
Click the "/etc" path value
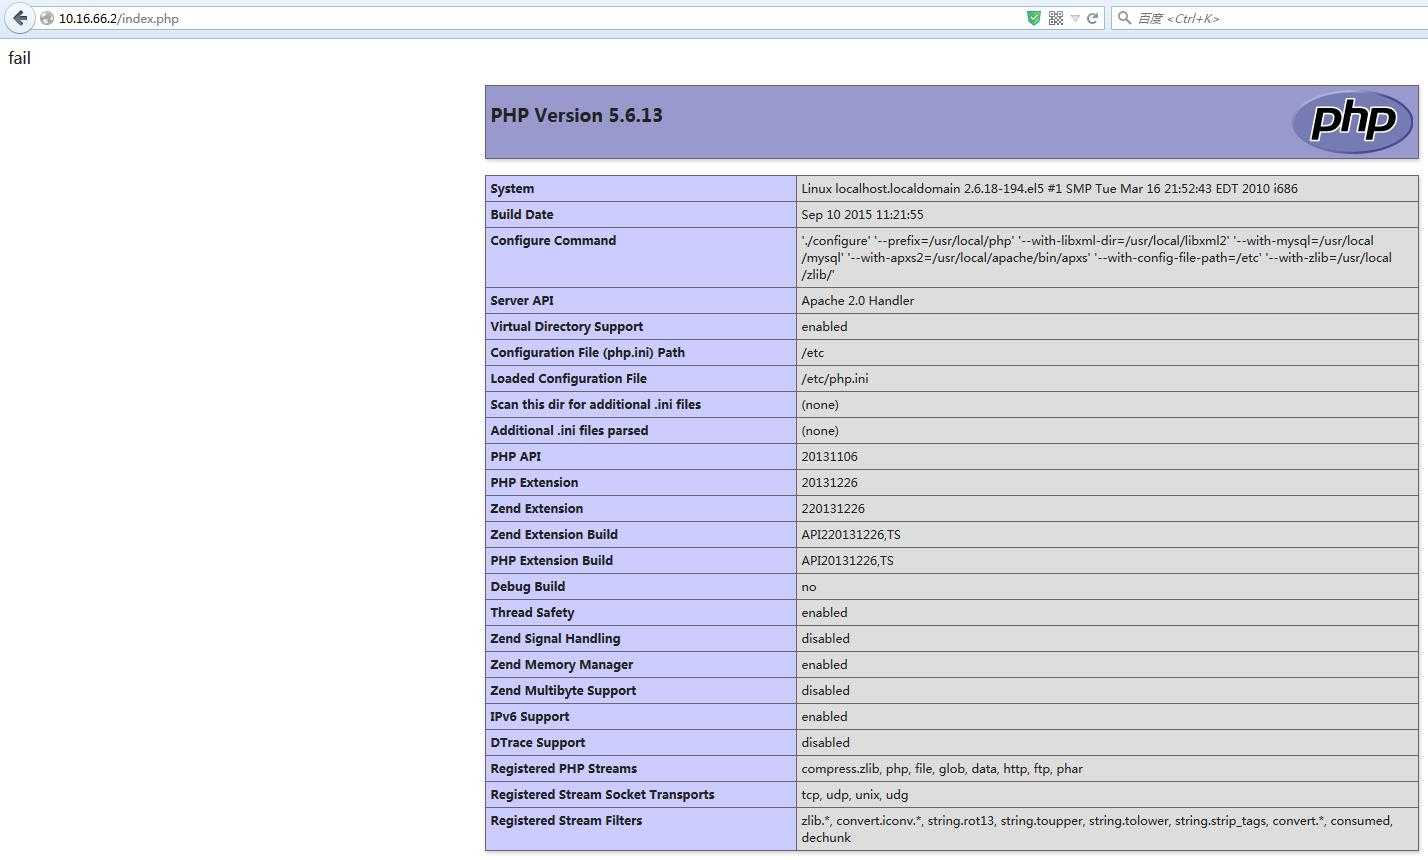point(812,352)
